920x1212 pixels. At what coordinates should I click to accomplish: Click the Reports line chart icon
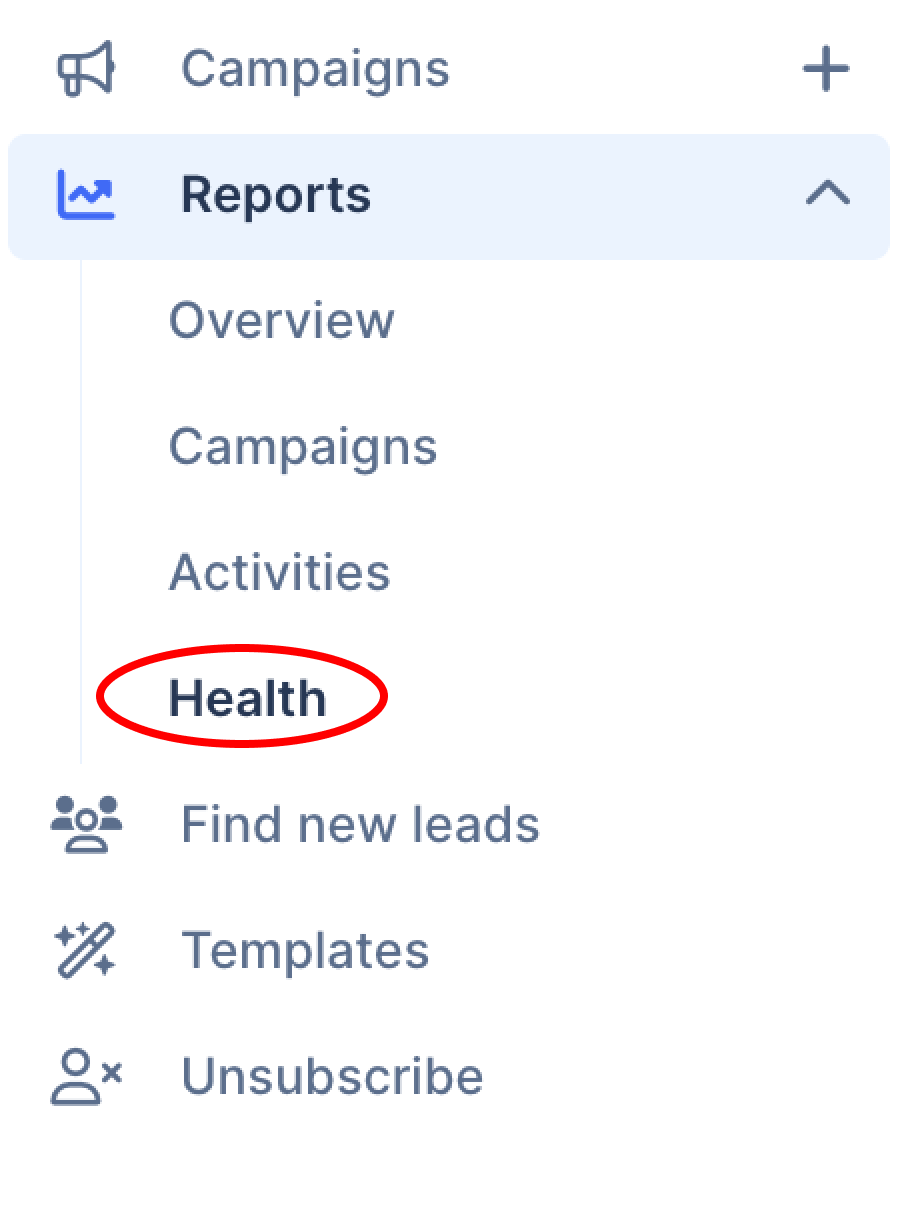[x=86, y=195]
